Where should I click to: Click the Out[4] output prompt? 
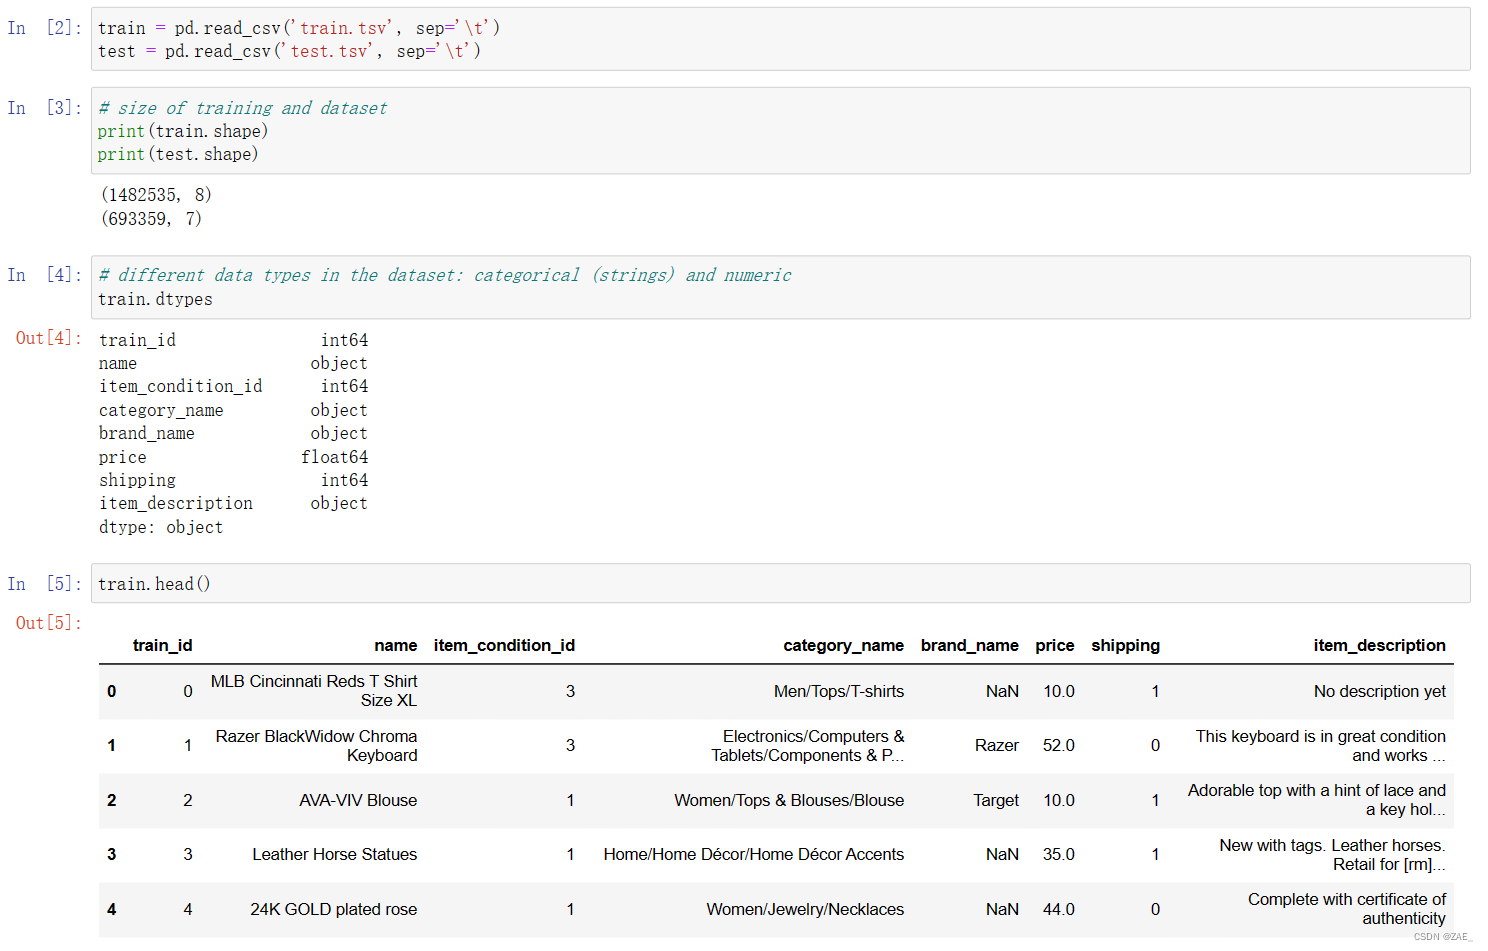(x=49, y=338)
